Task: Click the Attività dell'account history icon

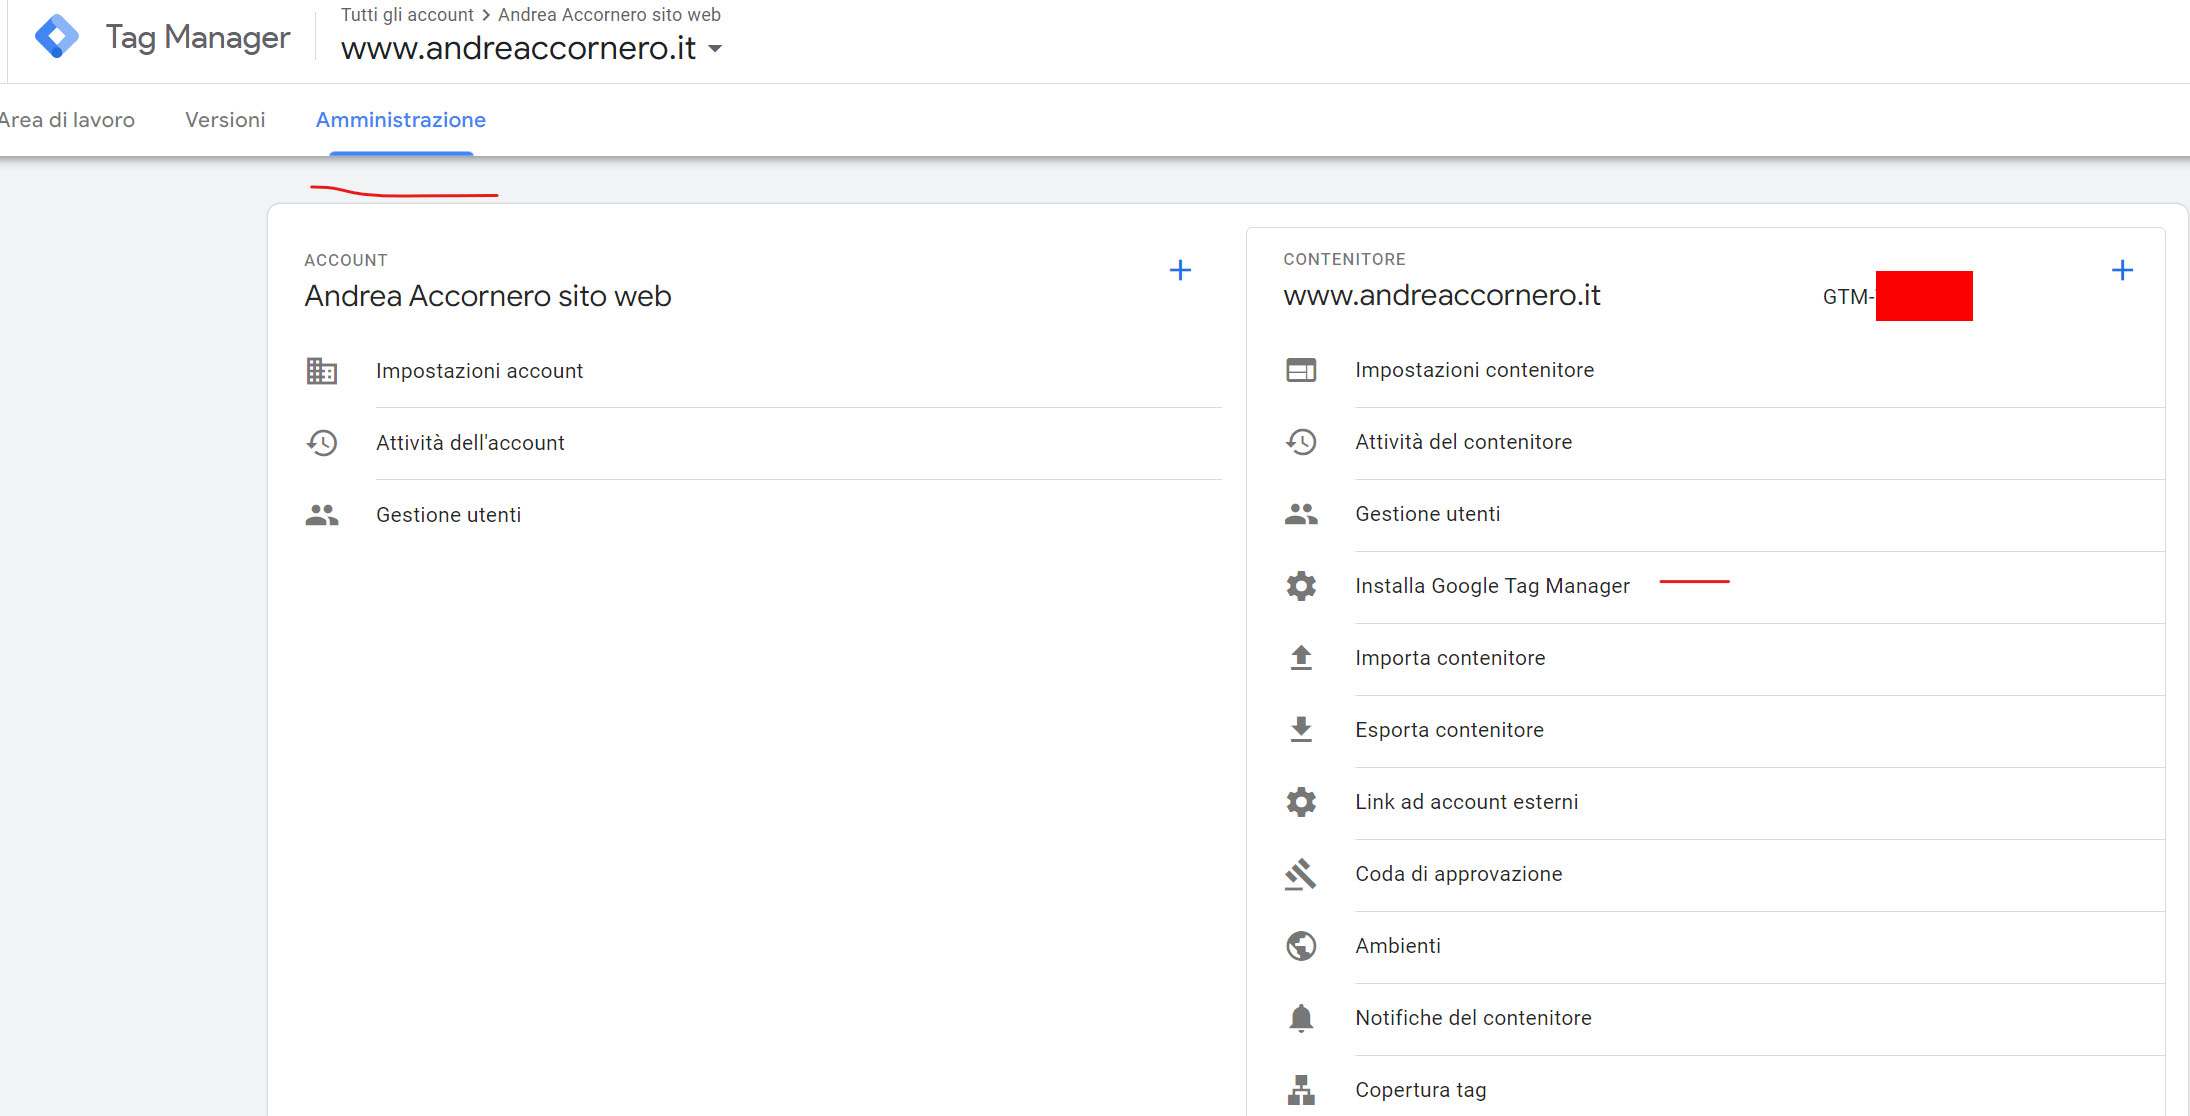Action: click(321, 443)
